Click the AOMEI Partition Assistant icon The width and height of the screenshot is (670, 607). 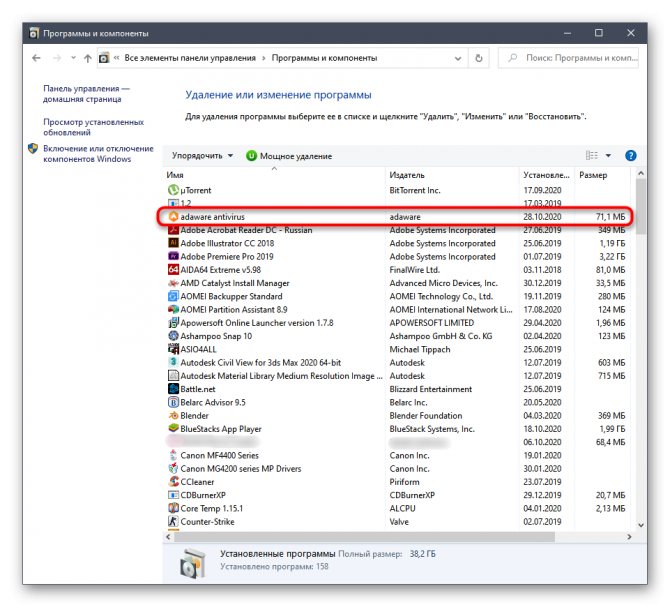point(173,309)
